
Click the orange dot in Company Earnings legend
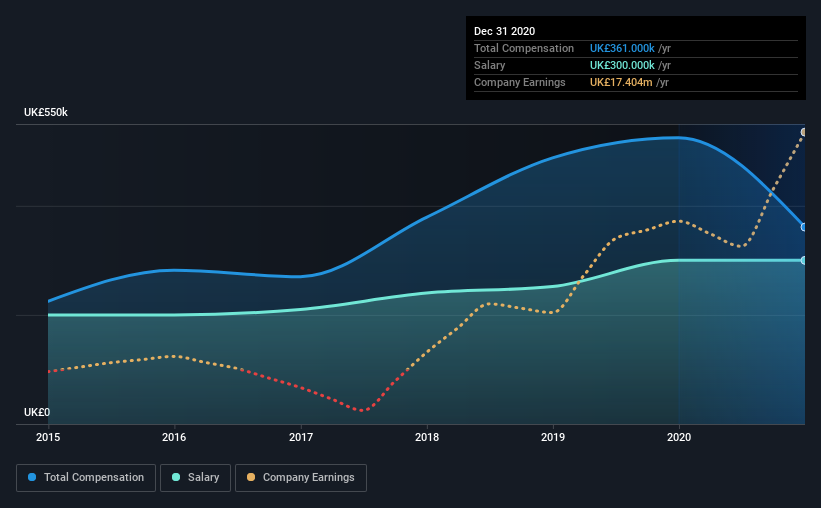(x=251, y=477)
